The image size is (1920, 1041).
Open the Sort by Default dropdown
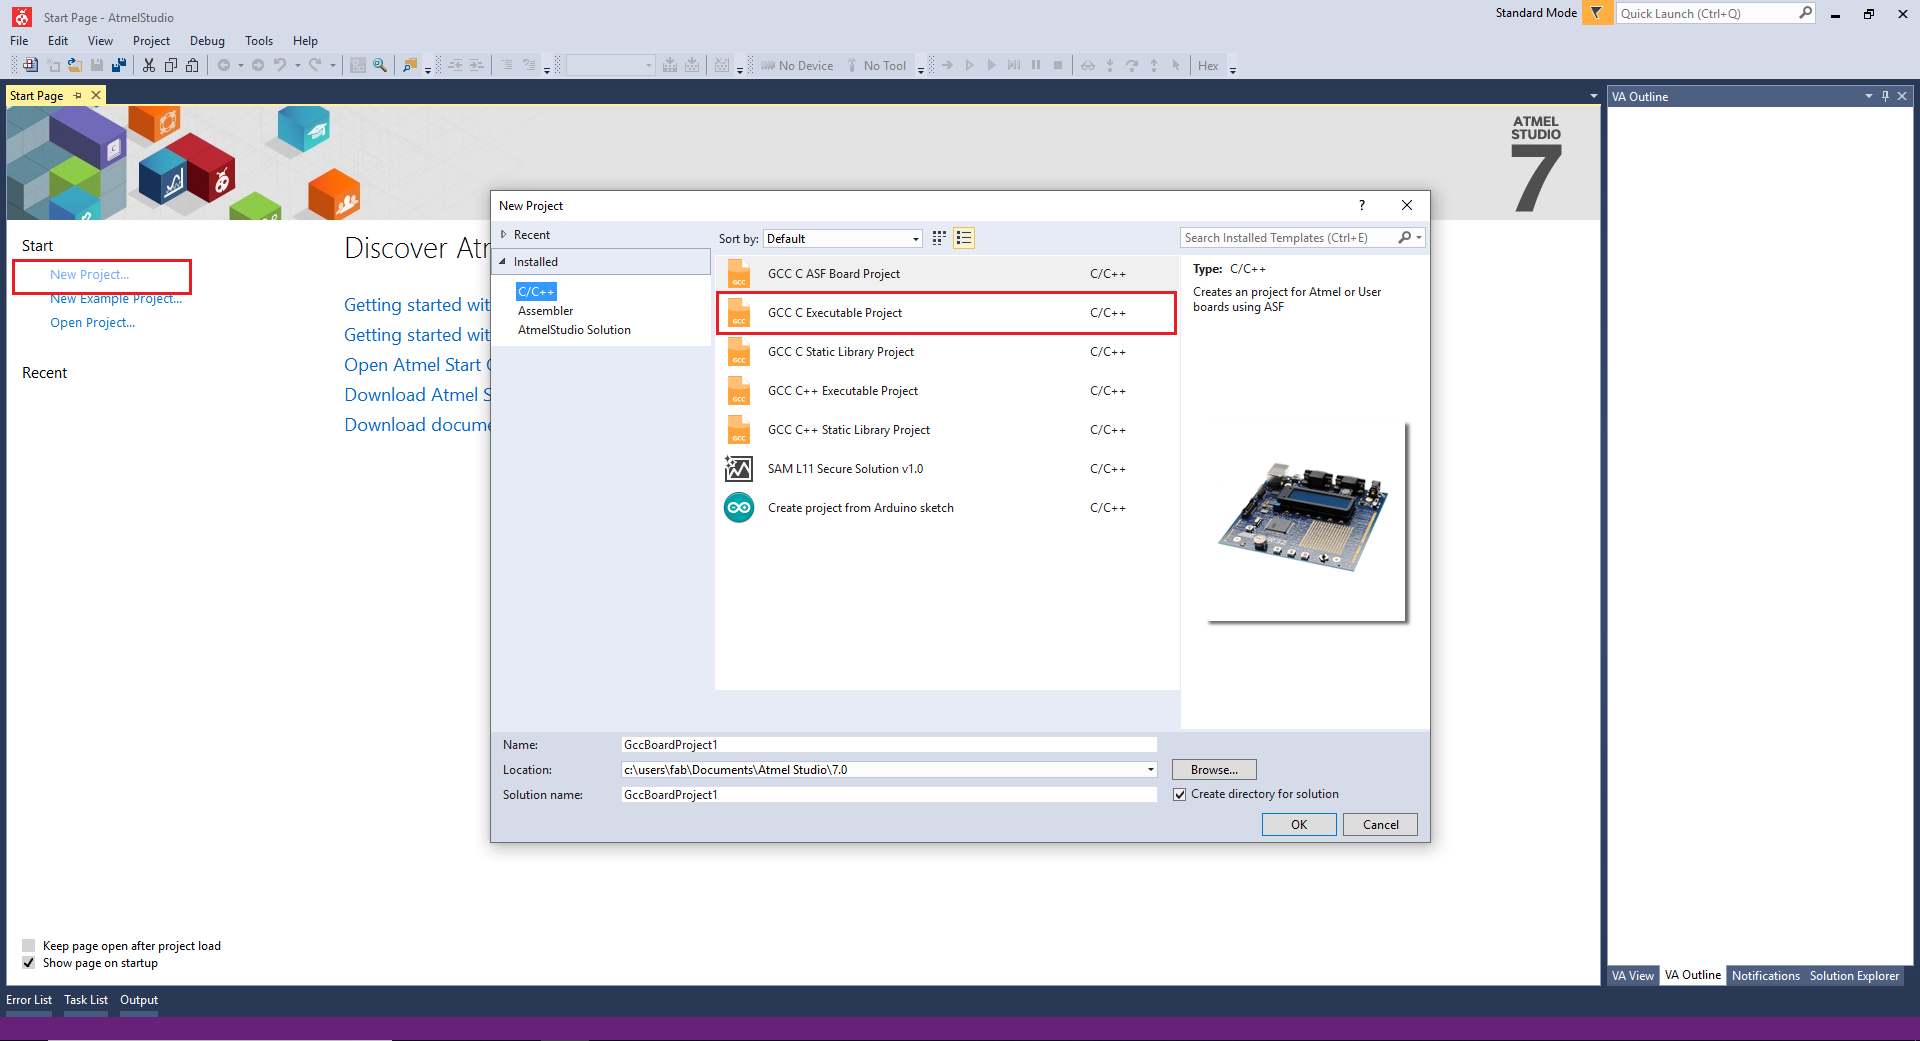tap(843, 239)
